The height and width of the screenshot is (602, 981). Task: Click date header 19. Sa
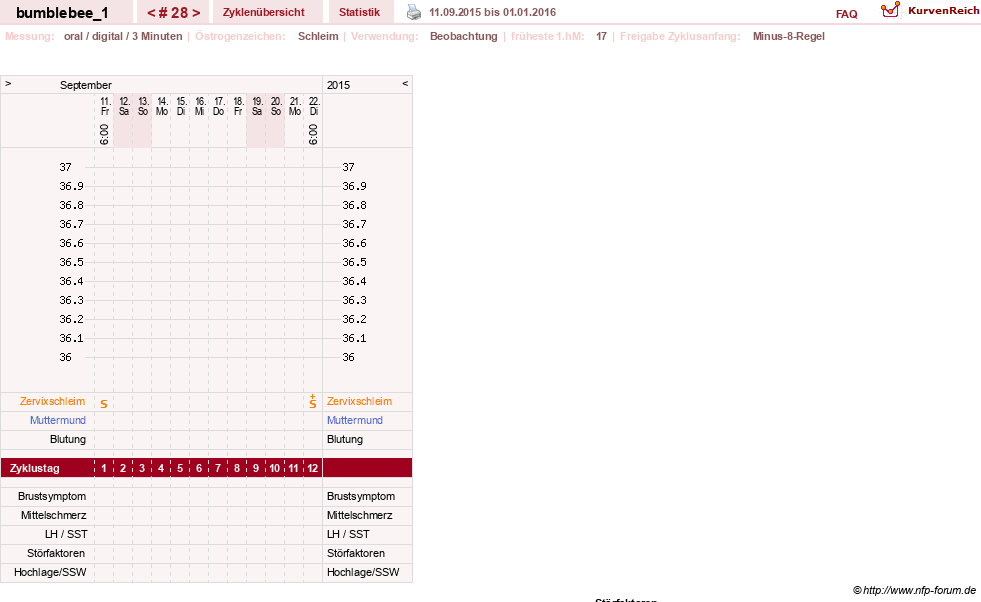[257, 106]
